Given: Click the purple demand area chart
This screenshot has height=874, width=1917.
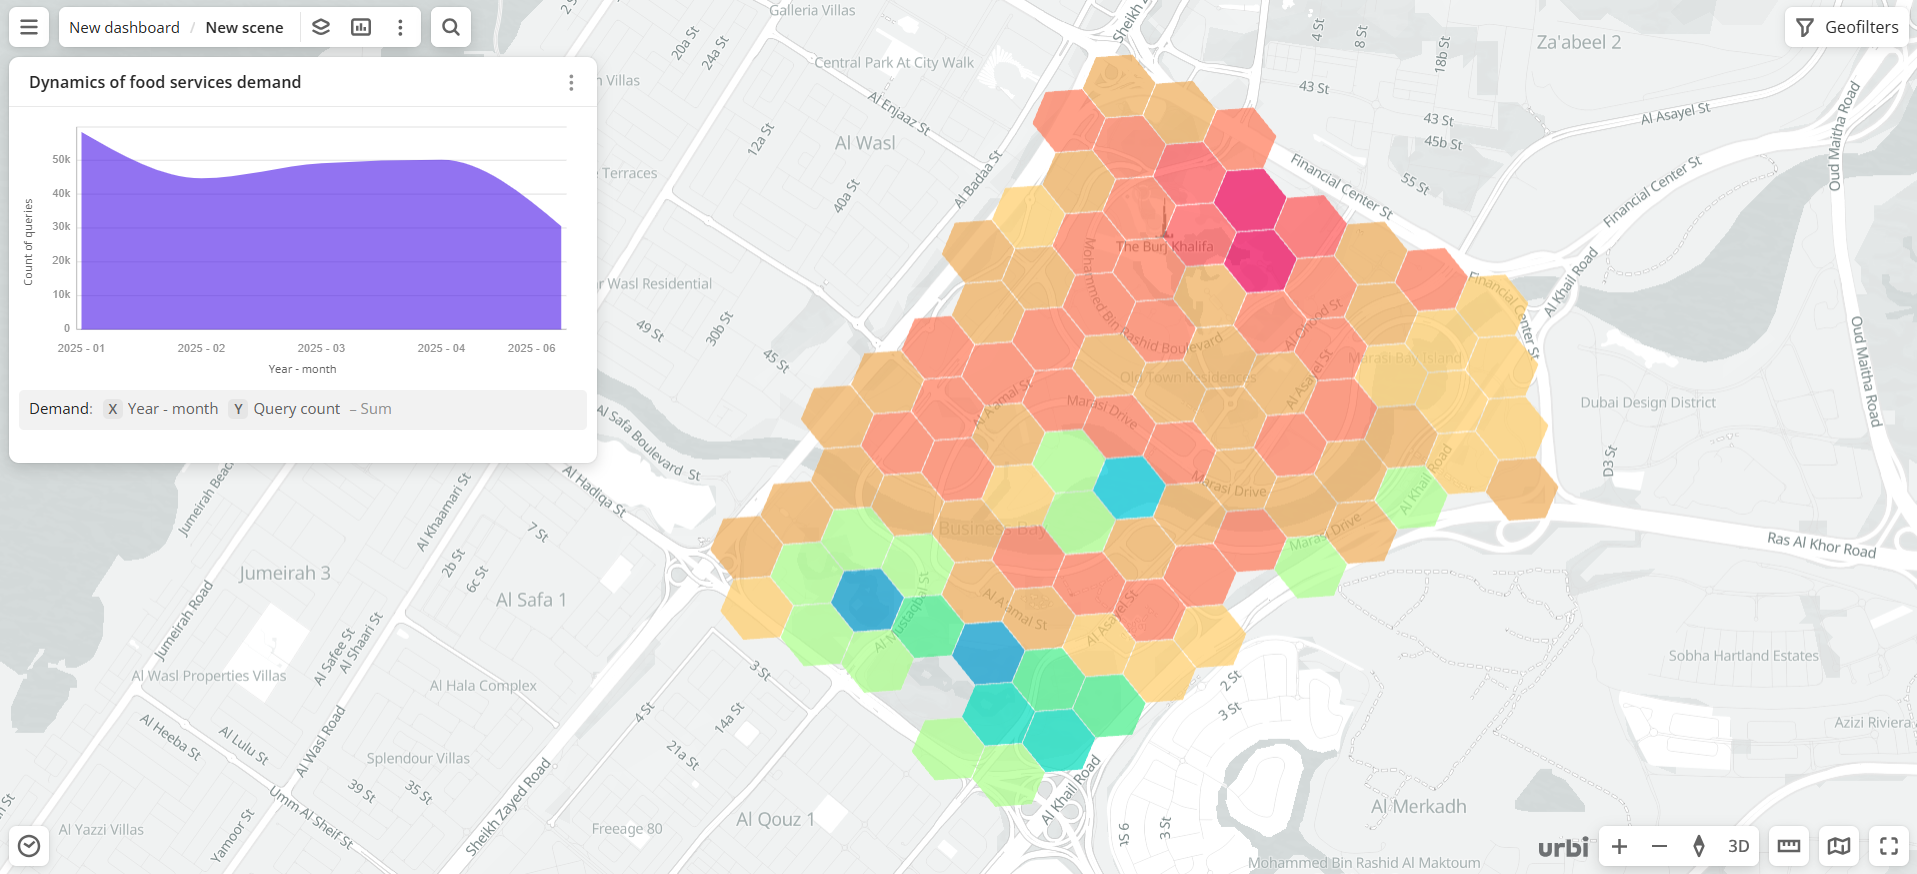Looking at the screenshot, I should pyautogui.click(x=320, y=250).
